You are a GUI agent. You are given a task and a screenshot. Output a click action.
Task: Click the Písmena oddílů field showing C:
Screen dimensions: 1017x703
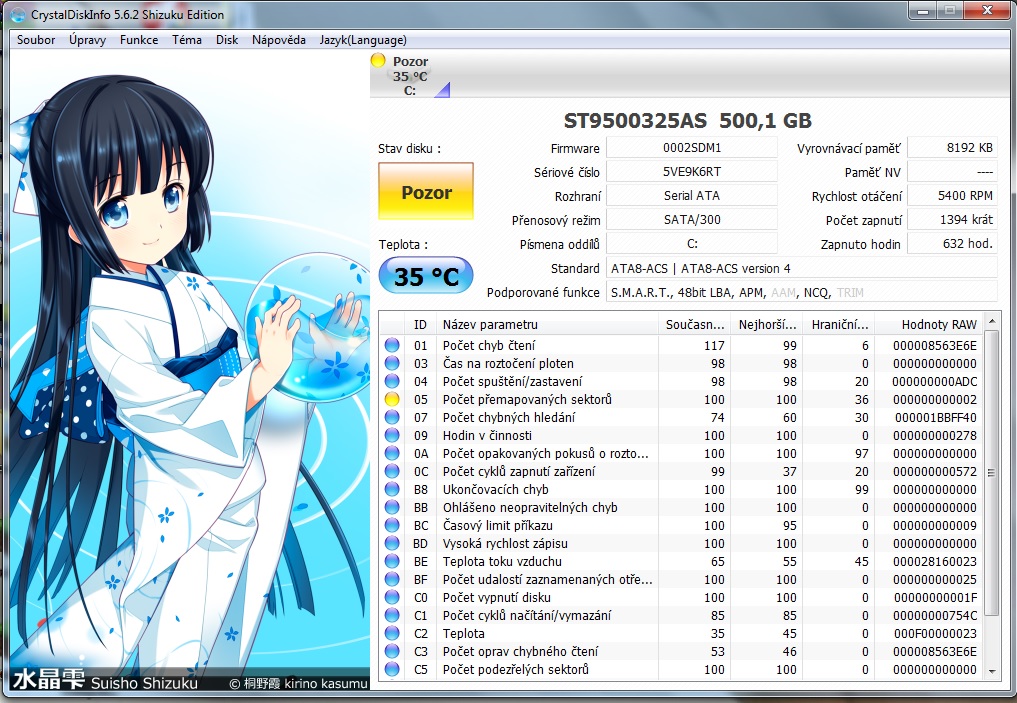point(691,244)
